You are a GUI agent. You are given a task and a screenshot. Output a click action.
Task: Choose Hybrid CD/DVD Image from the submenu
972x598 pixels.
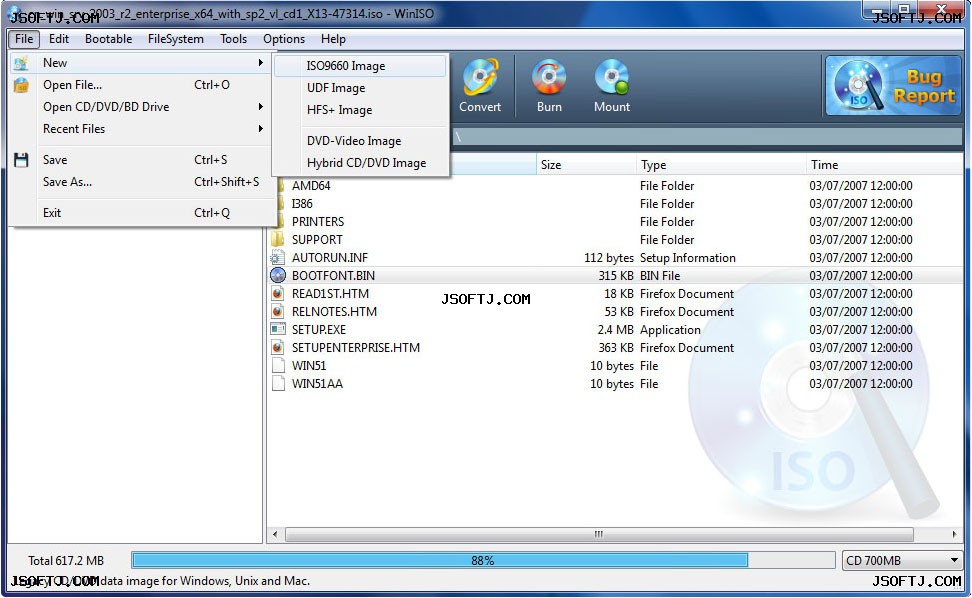tap(360, 163)
